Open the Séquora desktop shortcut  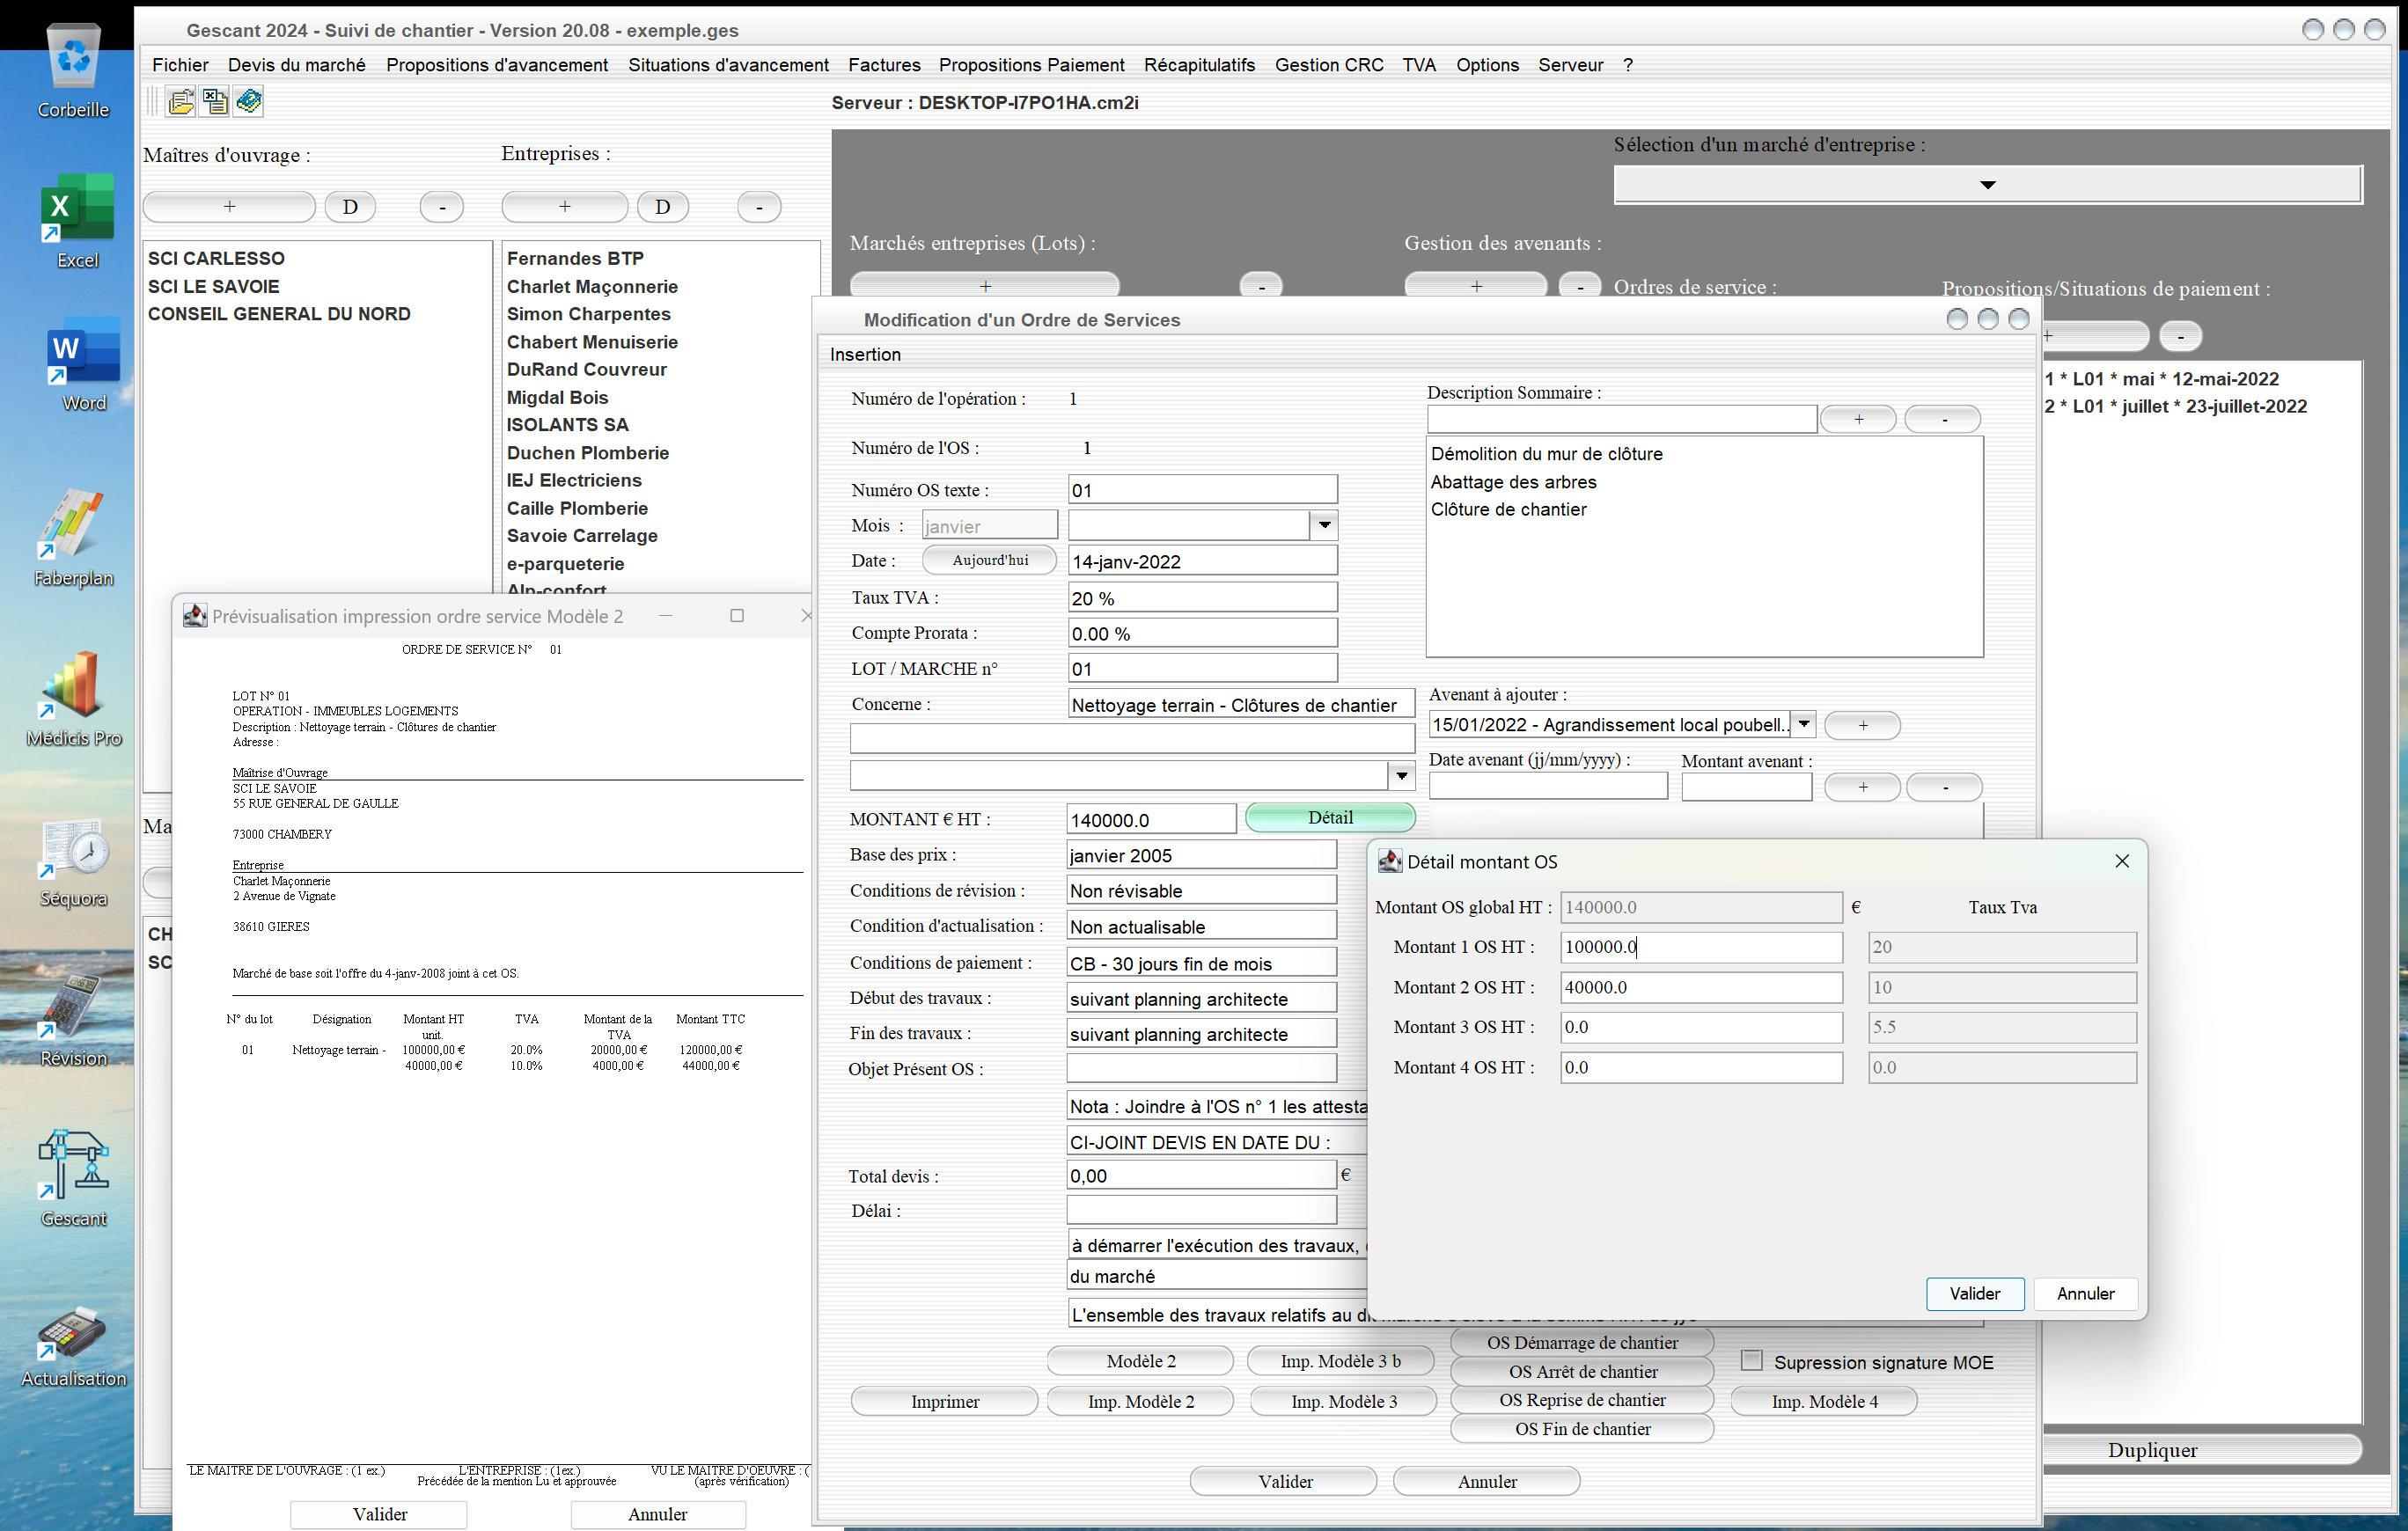[73, 862]
